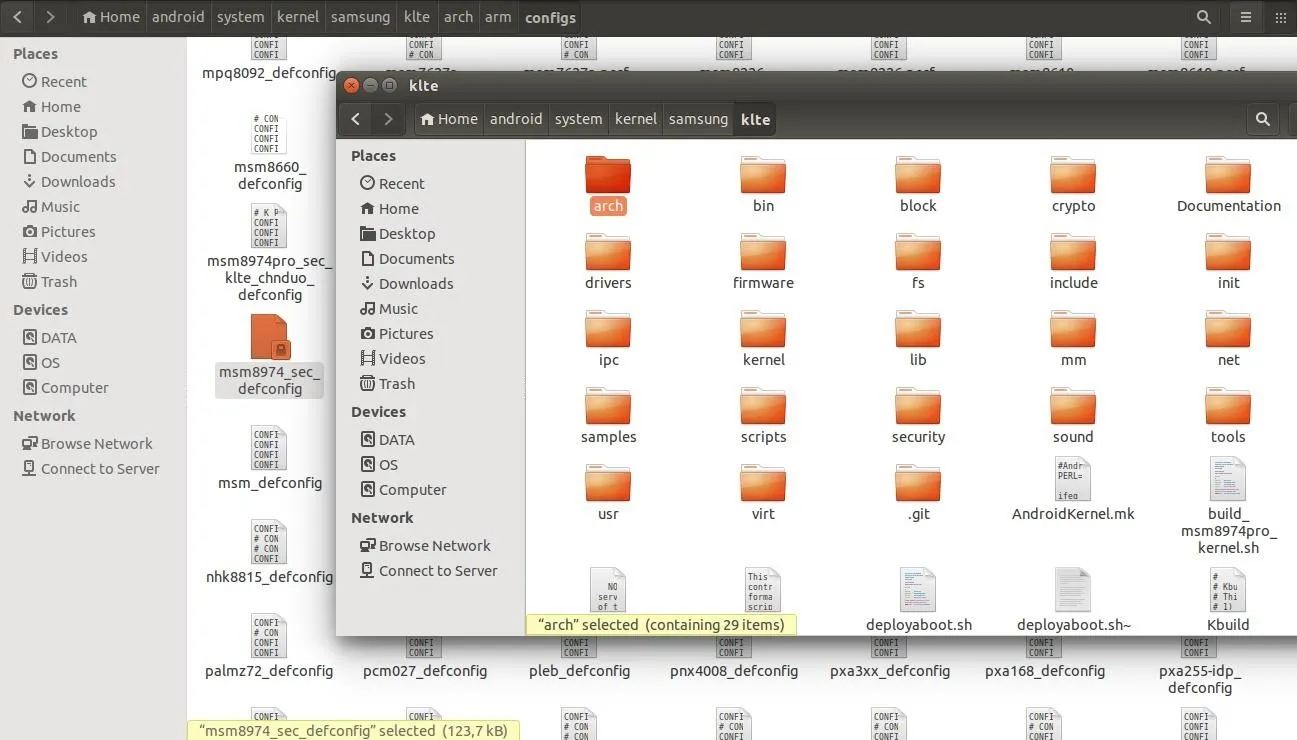Click klte breadcrumb in configs window

coord(416,17)
